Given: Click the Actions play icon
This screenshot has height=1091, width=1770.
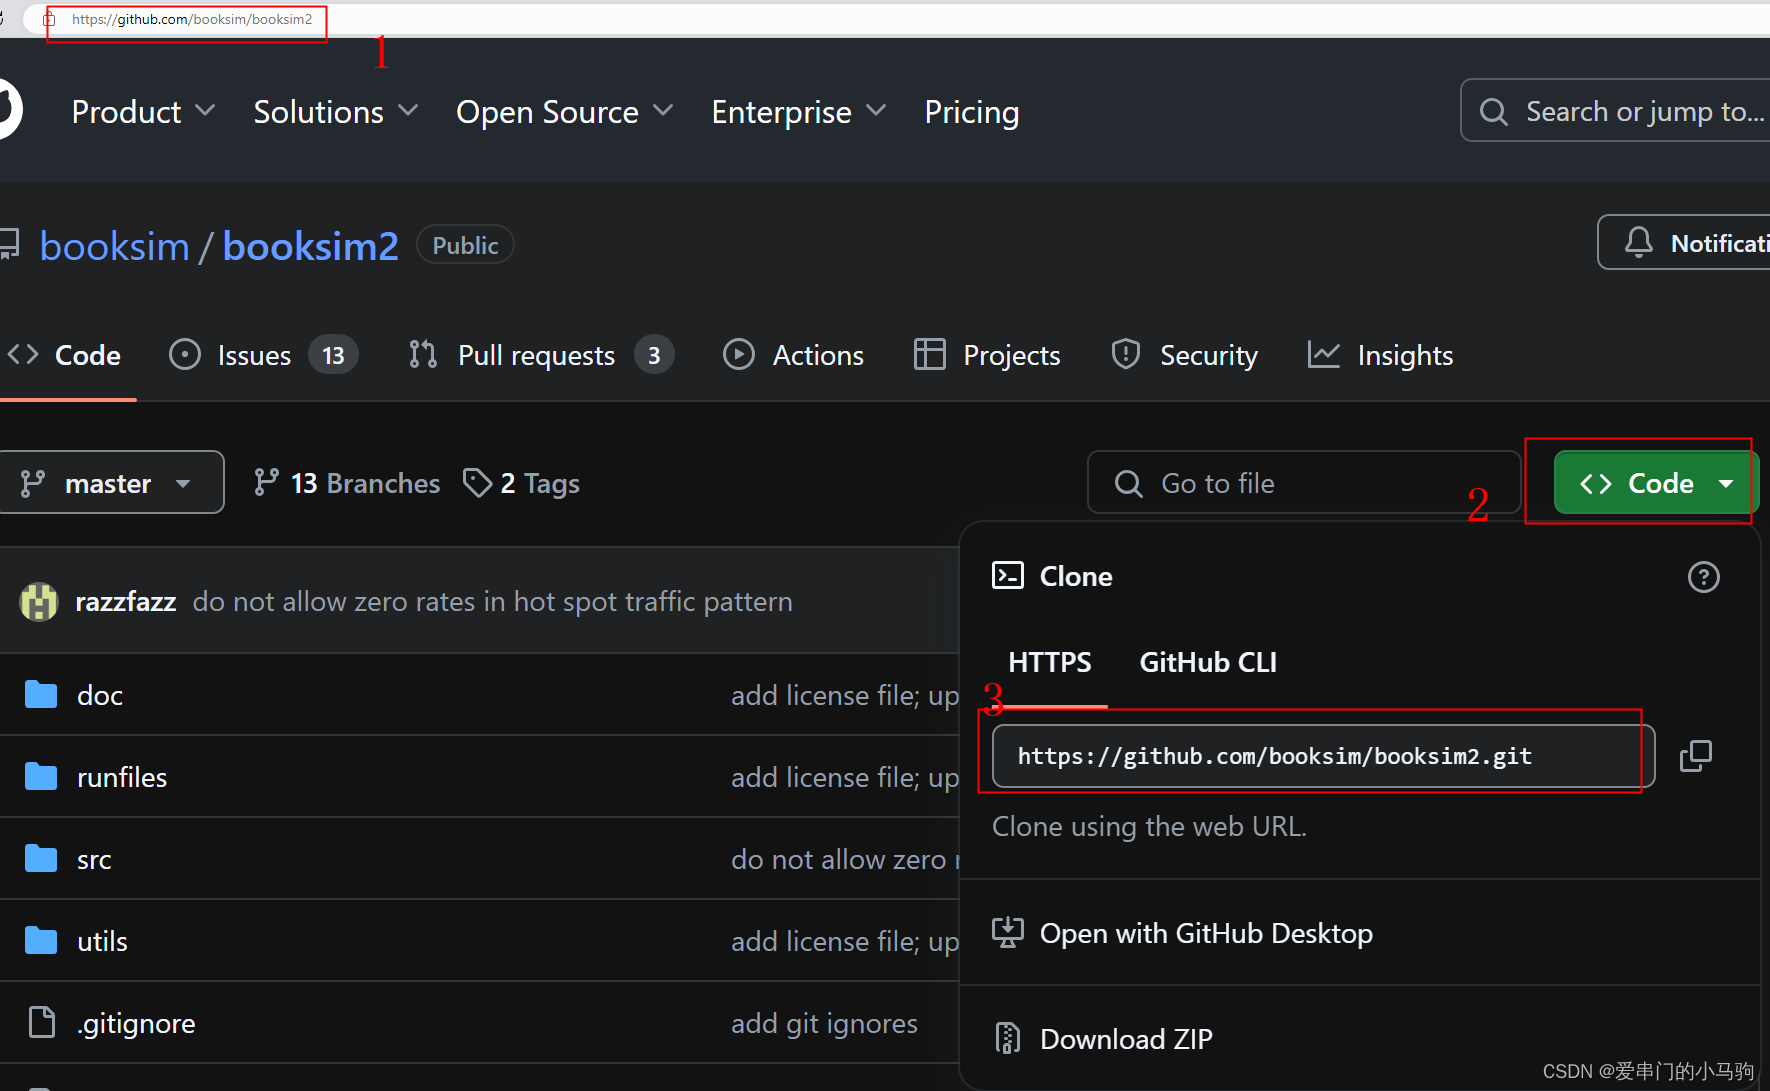Looking at the screenshot, I should coord(739,355).
